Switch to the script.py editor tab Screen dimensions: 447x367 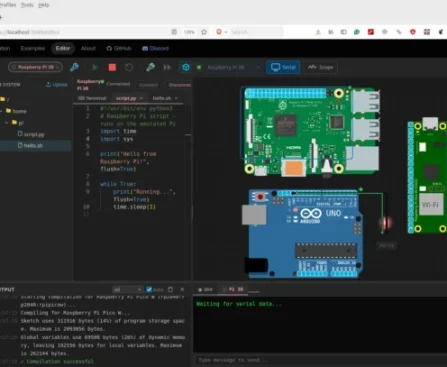click(126, 98)
